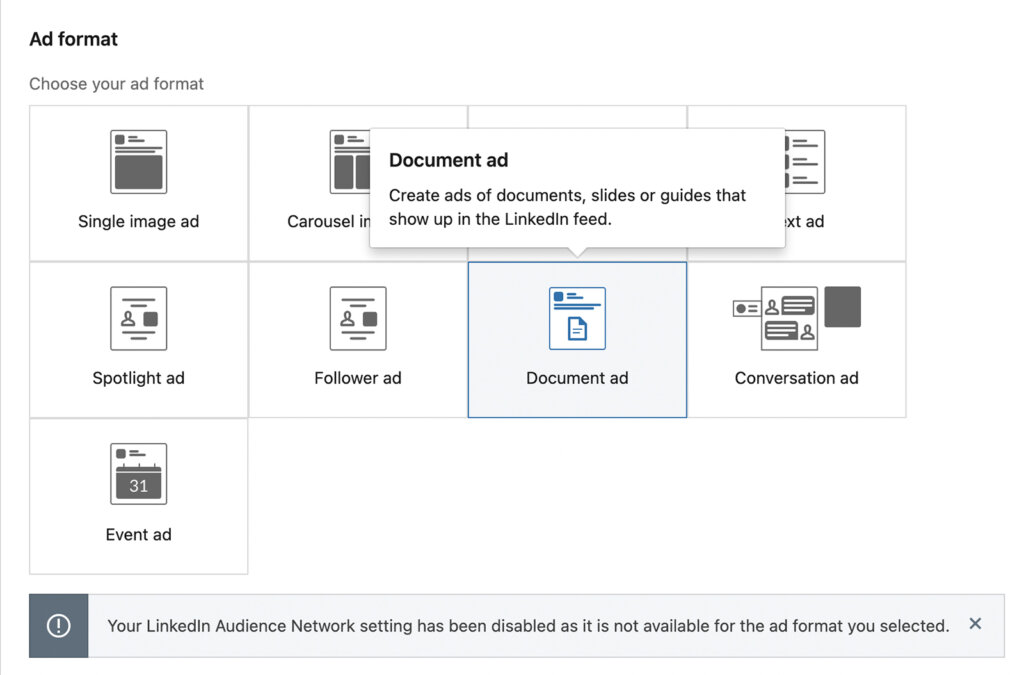Click the gray square in the Conversation ad graphic
This screenshot has height=675, width=1024.
point(842,306)
